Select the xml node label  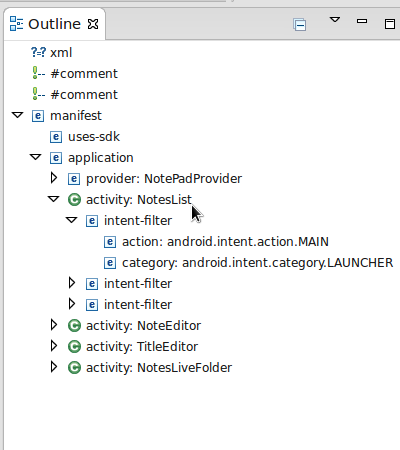tap(61, 53)
